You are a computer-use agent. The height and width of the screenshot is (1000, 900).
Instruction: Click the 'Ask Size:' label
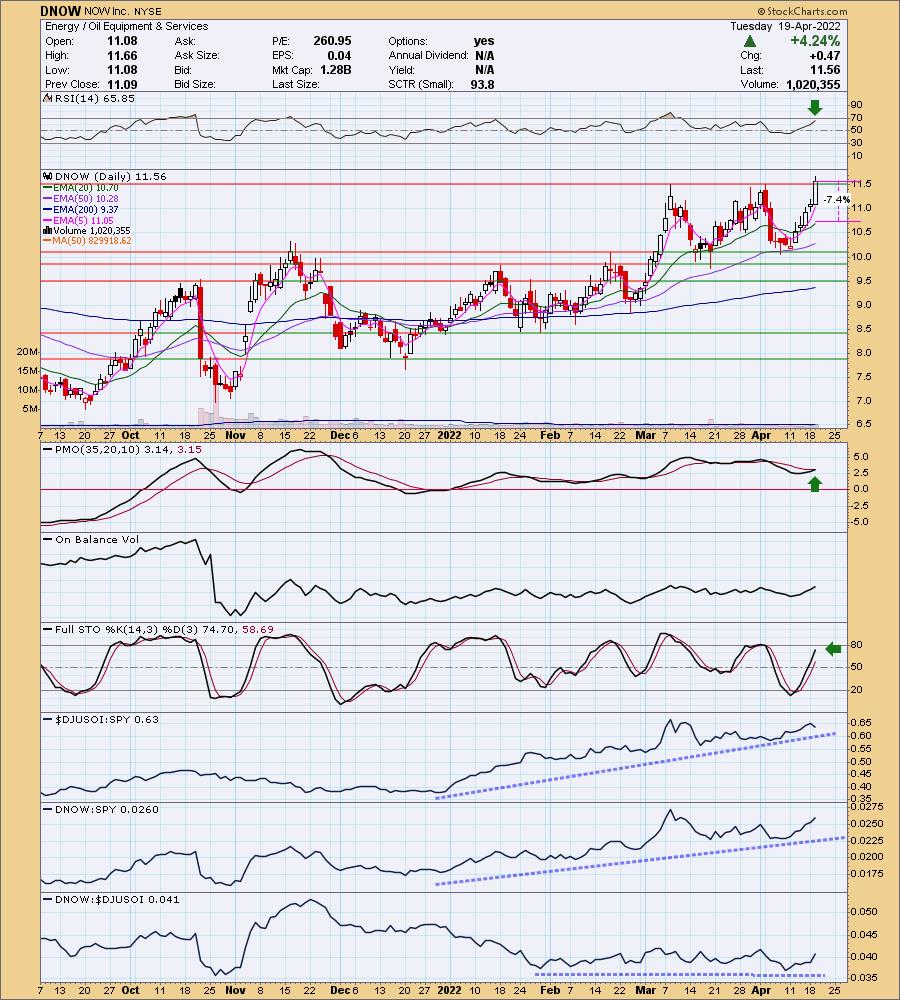coord(197,55)
